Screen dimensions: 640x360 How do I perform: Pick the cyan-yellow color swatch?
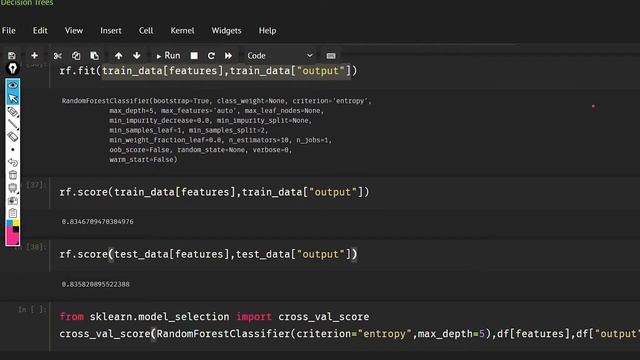[x=13, y=223]
